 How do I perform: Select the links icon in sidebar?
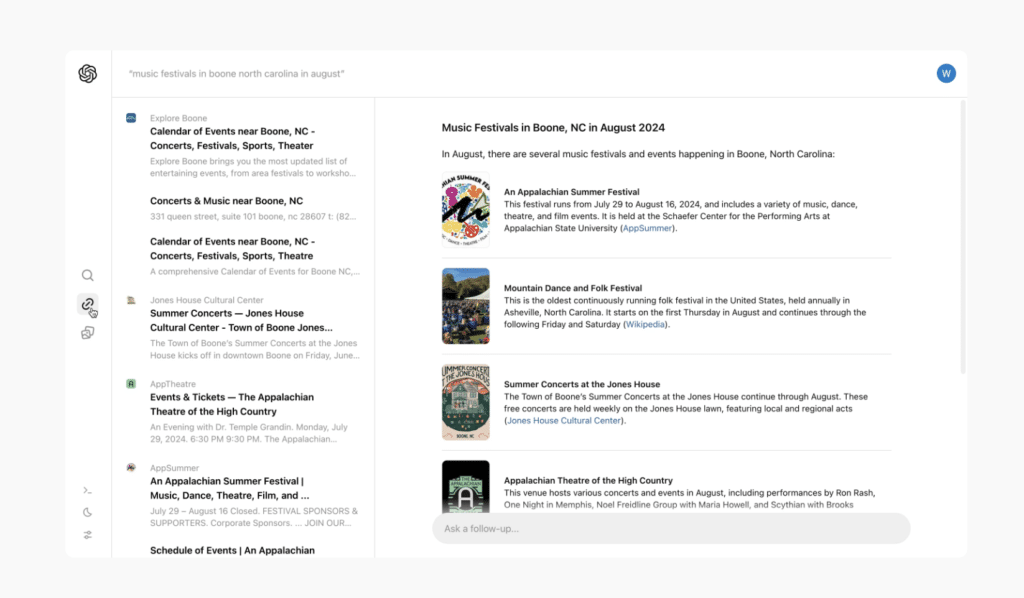coord(88,304)
